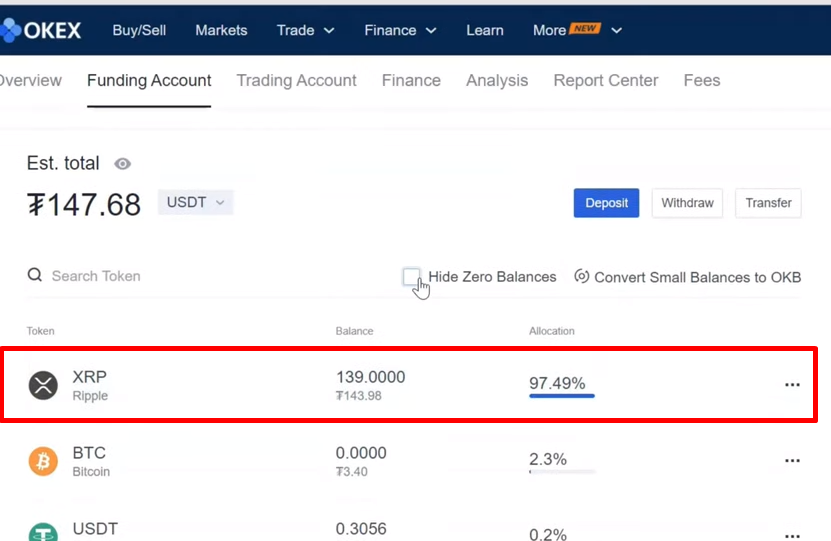Click the BTC Bitcoin coin icon

point(43,461)
